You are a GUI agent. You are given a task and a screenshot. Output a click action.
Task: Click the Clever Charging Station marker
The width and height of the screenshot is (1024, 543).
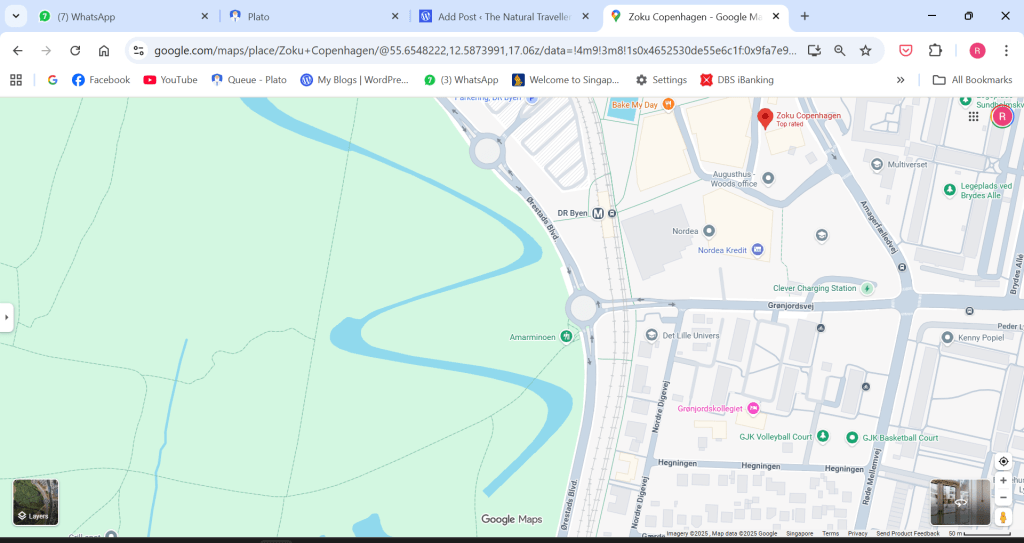coord(868,288)
